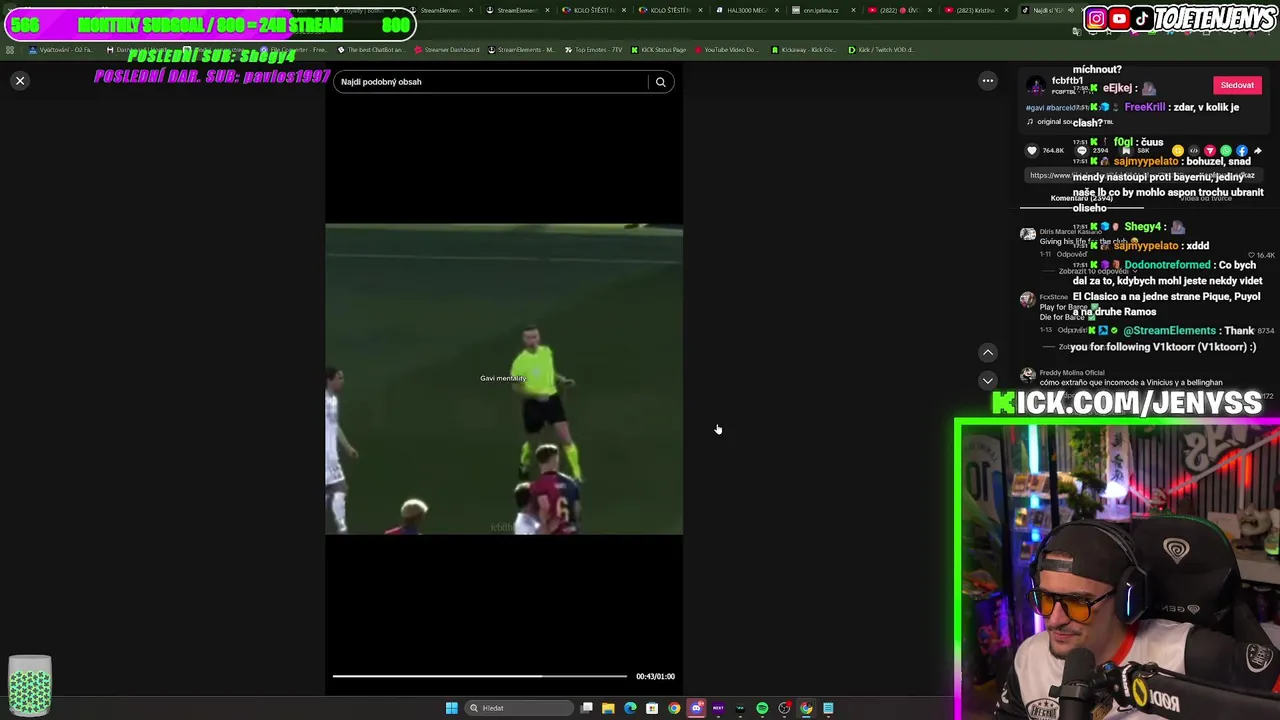Open Notepad app from taskbar

(828, 708)
